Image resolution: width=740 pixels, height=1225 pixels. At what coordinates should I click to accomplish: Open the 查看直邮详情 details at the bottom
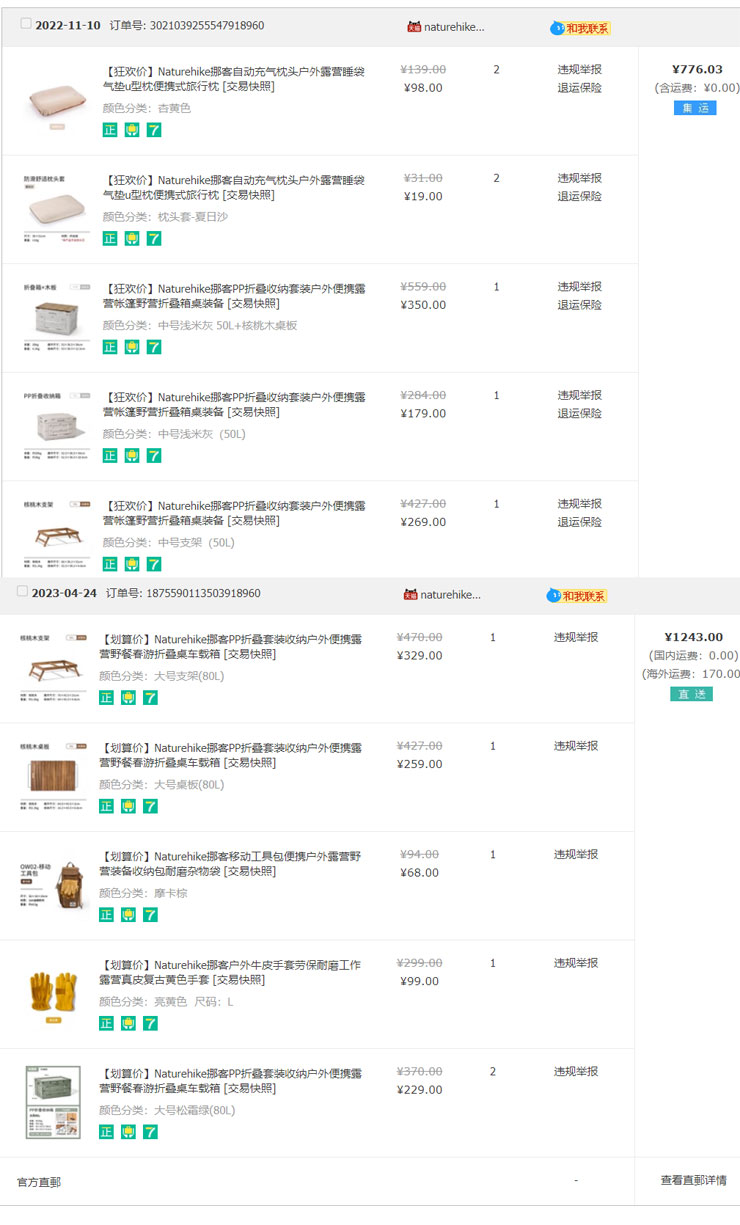pos(690,1181)
